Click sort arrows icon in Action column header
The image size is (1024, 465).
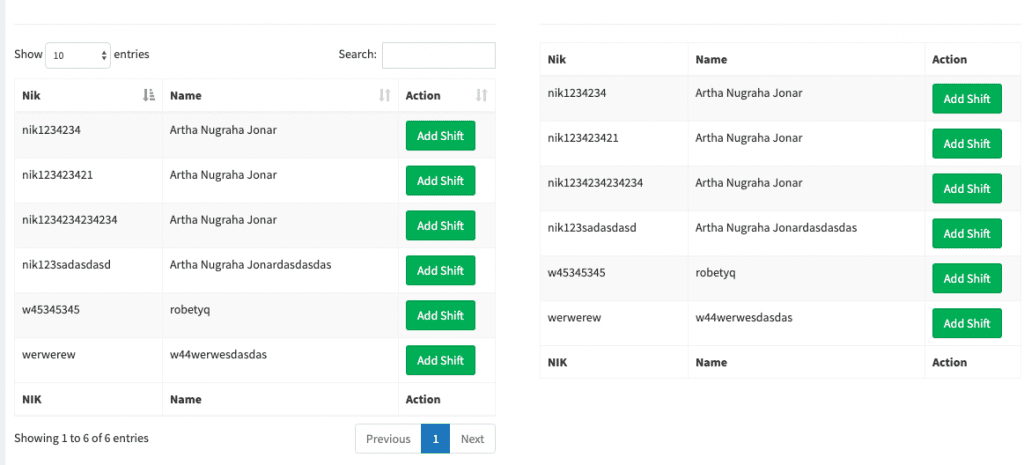pos(481,96)
